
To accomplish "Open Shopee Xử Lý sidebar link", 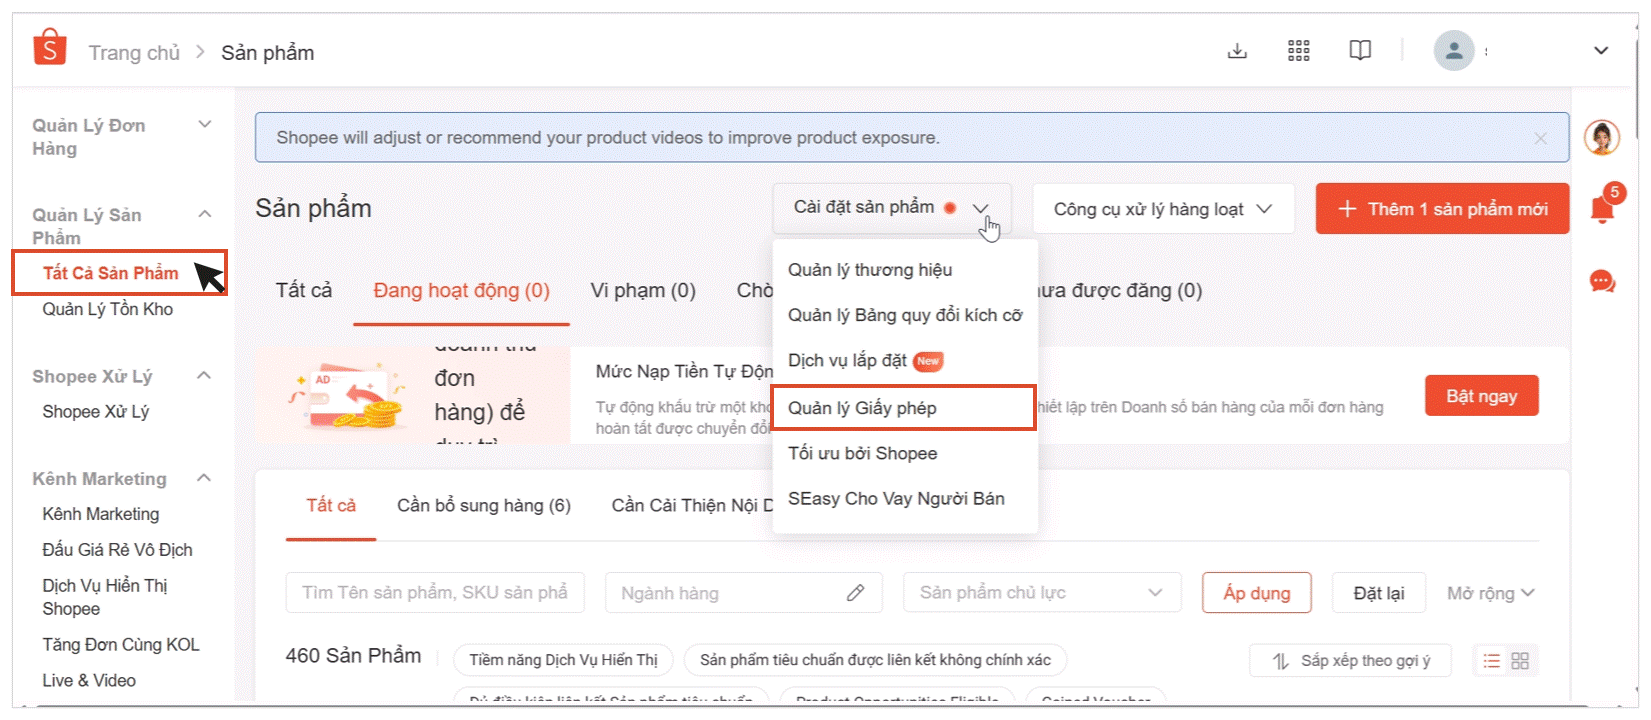I will 96,412.
